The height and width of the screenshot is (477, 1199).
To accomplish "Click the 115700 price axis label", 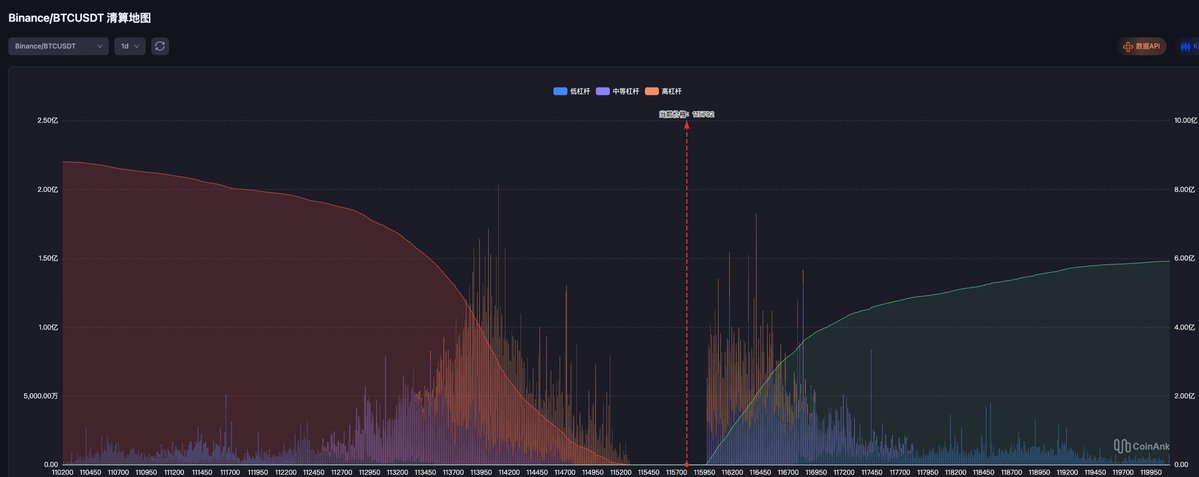I will (677, 472).
